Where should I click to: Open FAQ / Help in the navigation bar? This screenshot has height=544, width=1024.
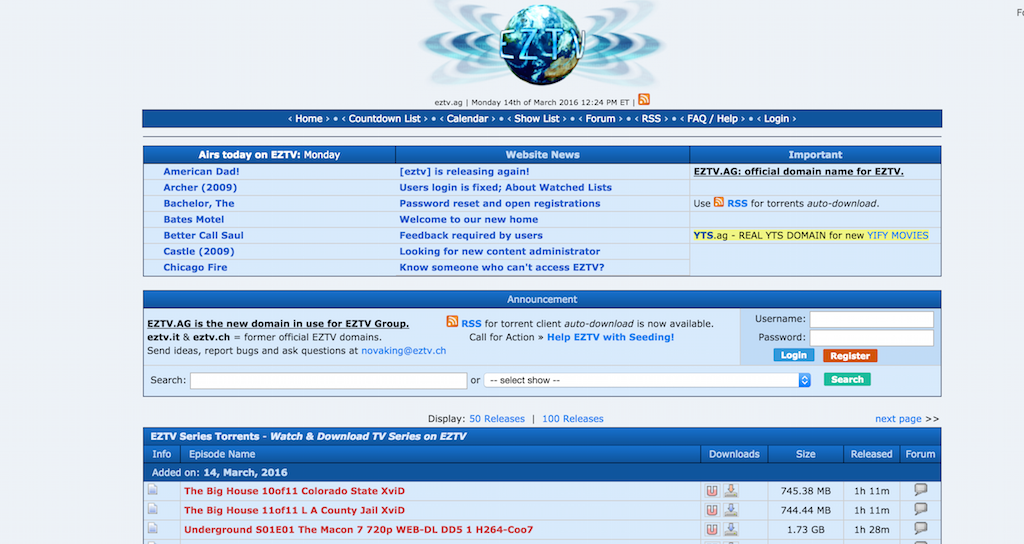point(712,119)
